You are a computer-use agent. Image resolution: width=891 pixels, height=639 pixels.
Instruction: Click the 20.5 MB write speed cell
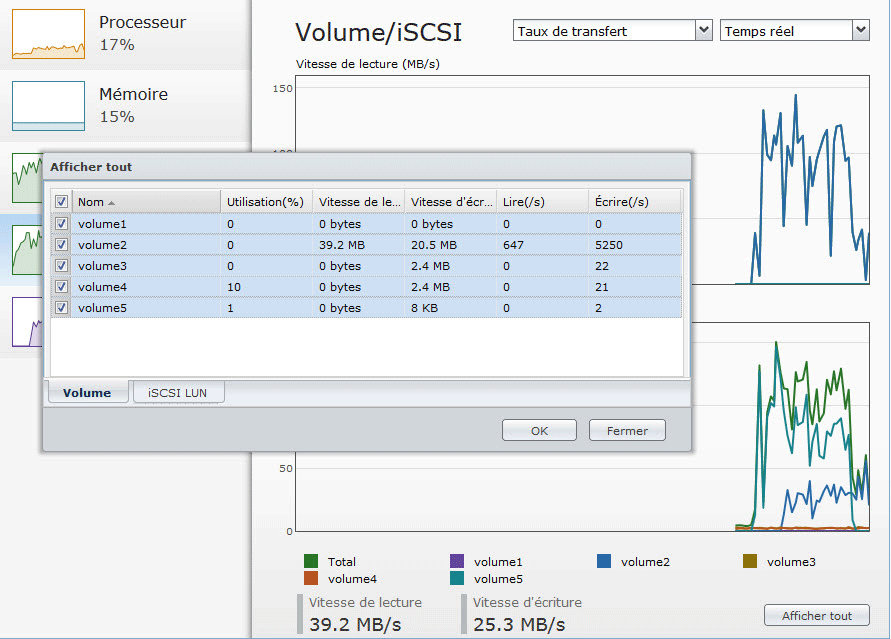(x=434, y=245)
